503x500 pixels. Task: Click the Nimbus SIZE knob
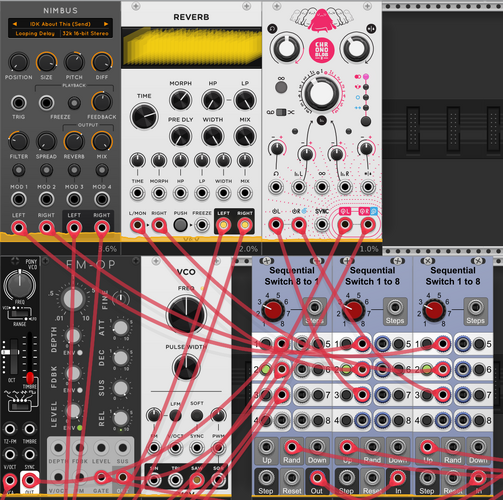click(x=46, y=62)
